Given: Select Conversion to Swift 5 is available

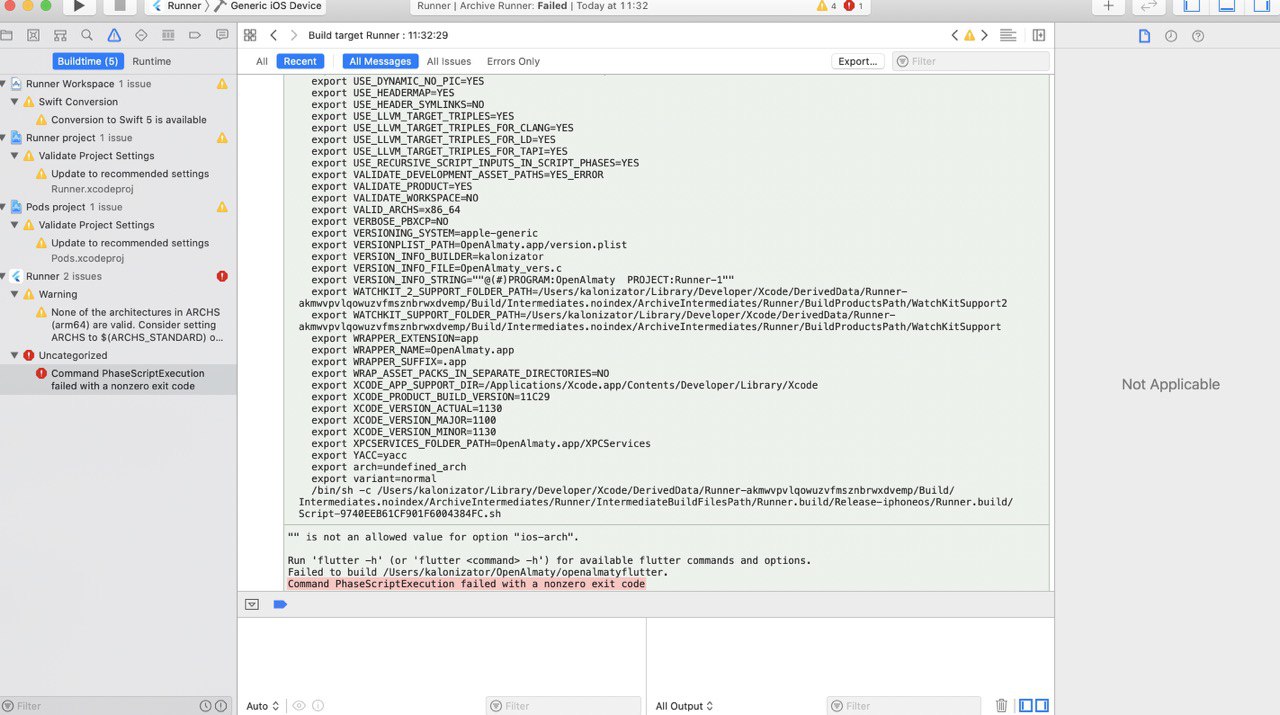Looking at the screenshot, I should [129, 120].
